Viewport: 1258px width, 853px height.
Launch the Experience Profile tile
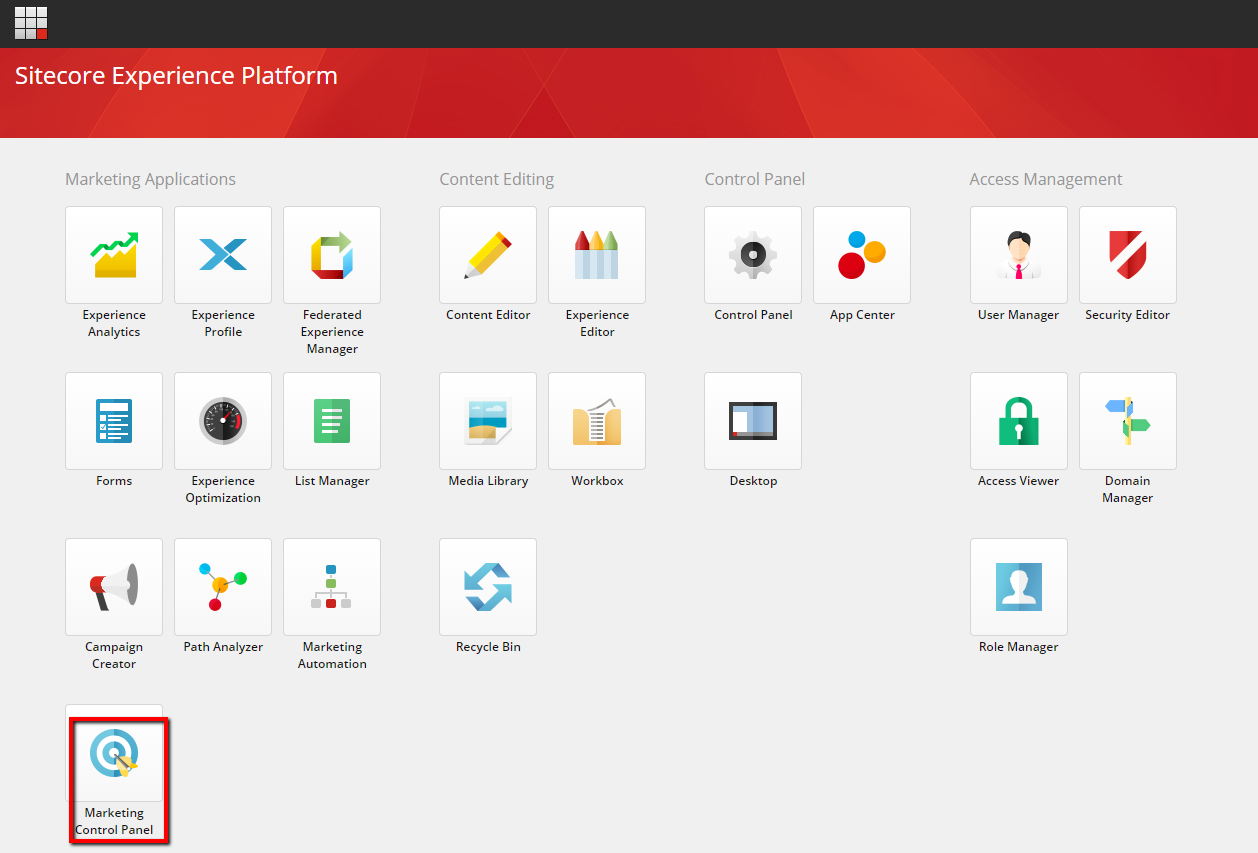click(x=223, y=255)
